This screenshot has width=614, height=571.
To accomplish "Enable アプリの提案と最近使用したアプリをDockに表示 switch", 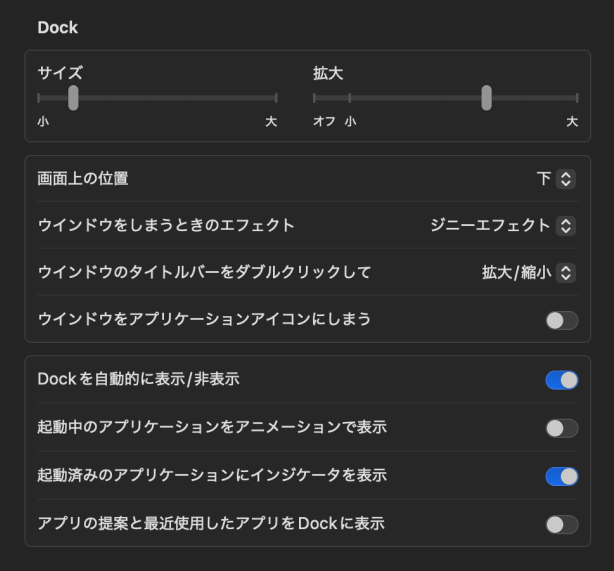I will click(562, 525).
